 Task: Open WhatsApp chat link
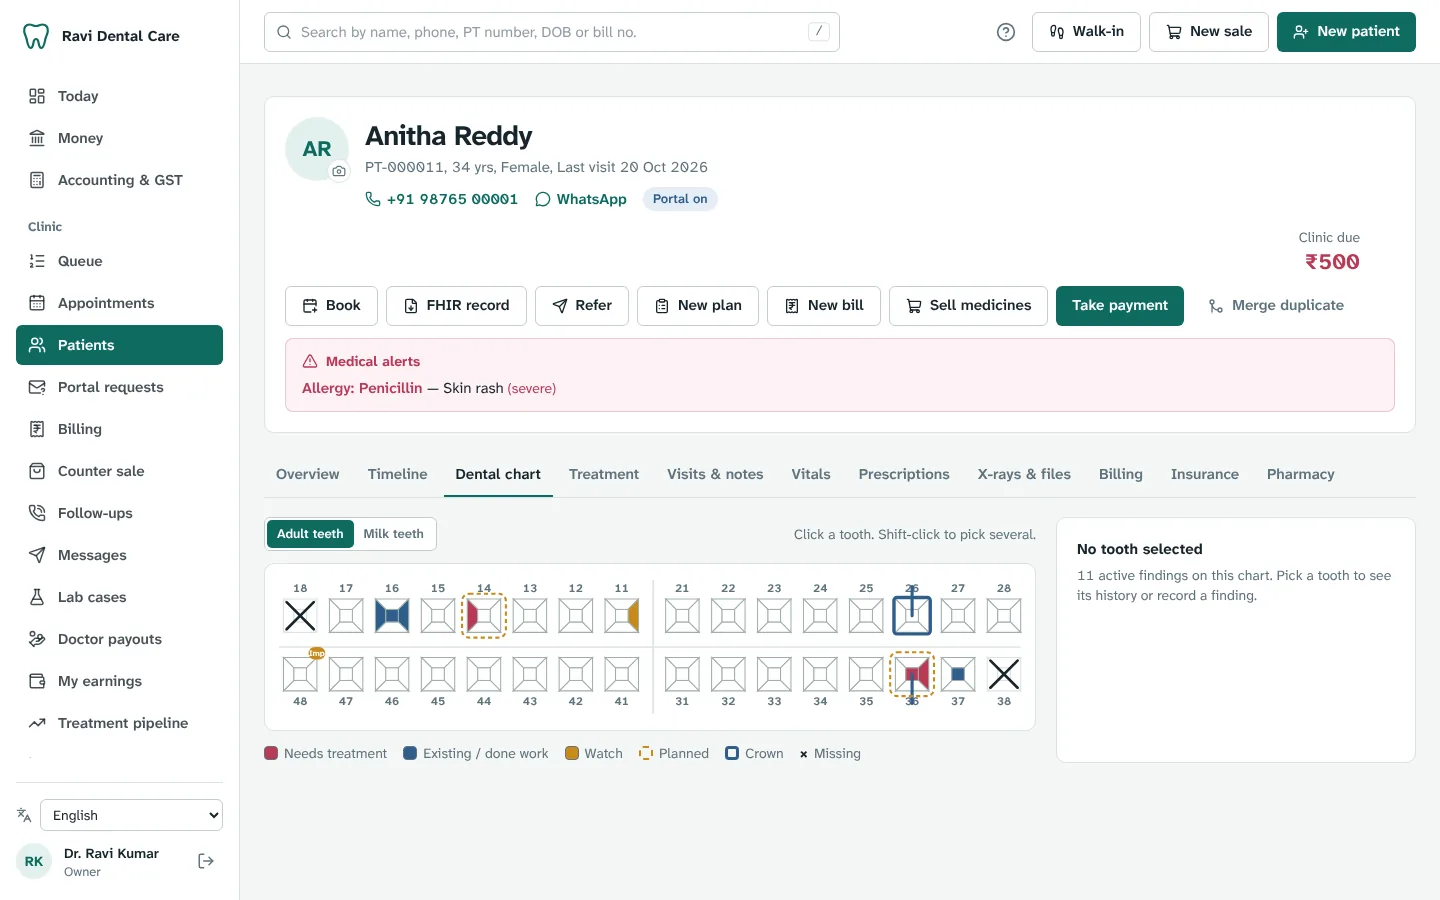coord(581,199)
